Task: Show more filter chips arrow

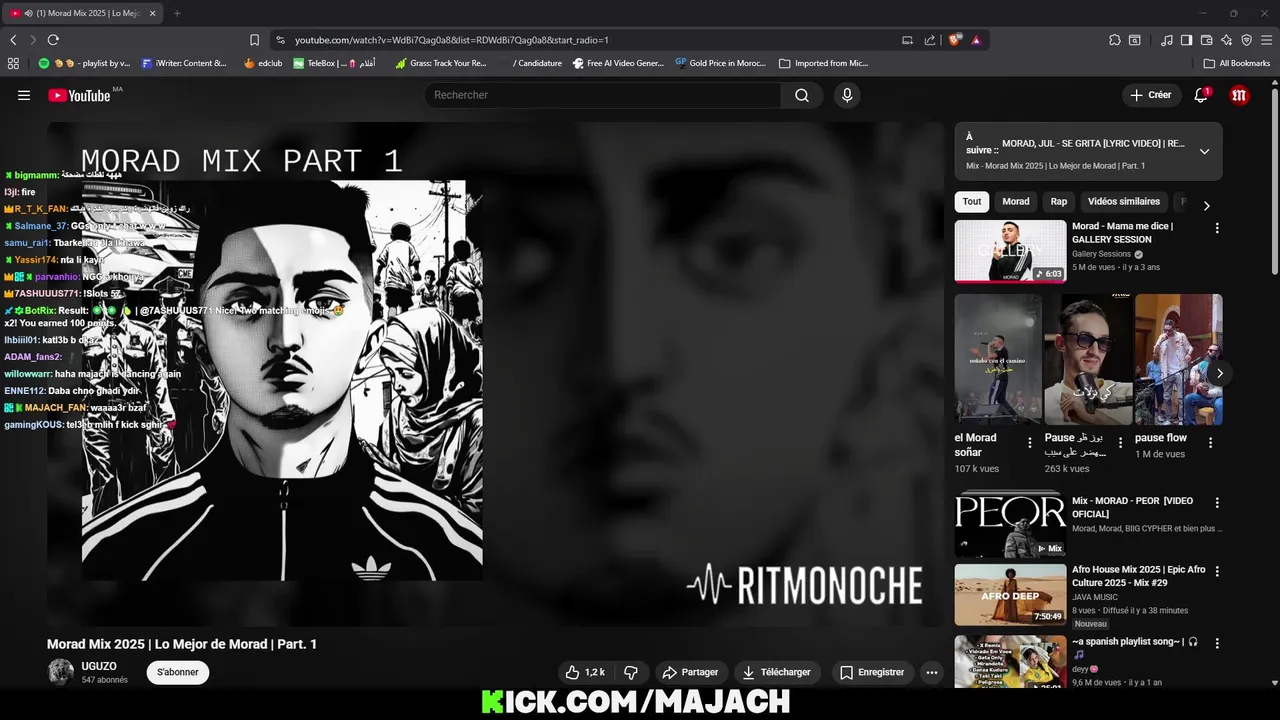Action: 1206,205
